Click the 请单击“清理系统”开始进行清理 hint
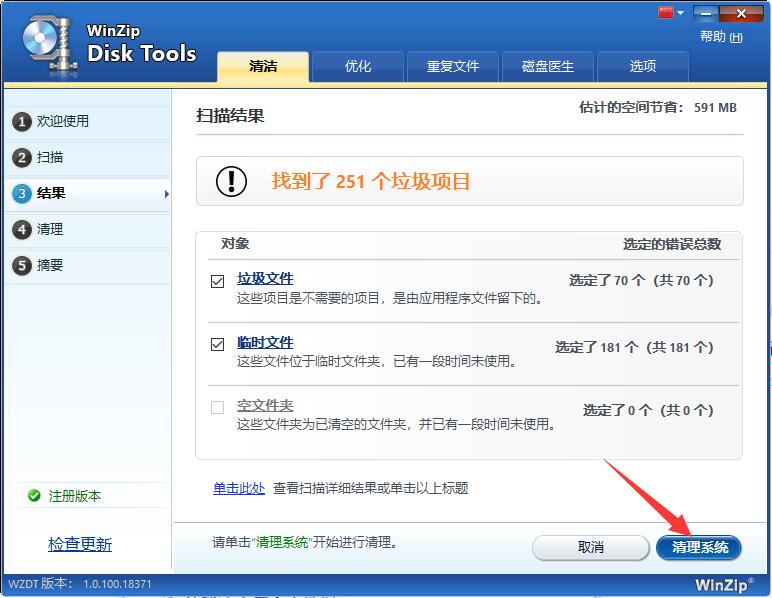The height and width of the screenshot is (598, 772). [x=305, y=542]
